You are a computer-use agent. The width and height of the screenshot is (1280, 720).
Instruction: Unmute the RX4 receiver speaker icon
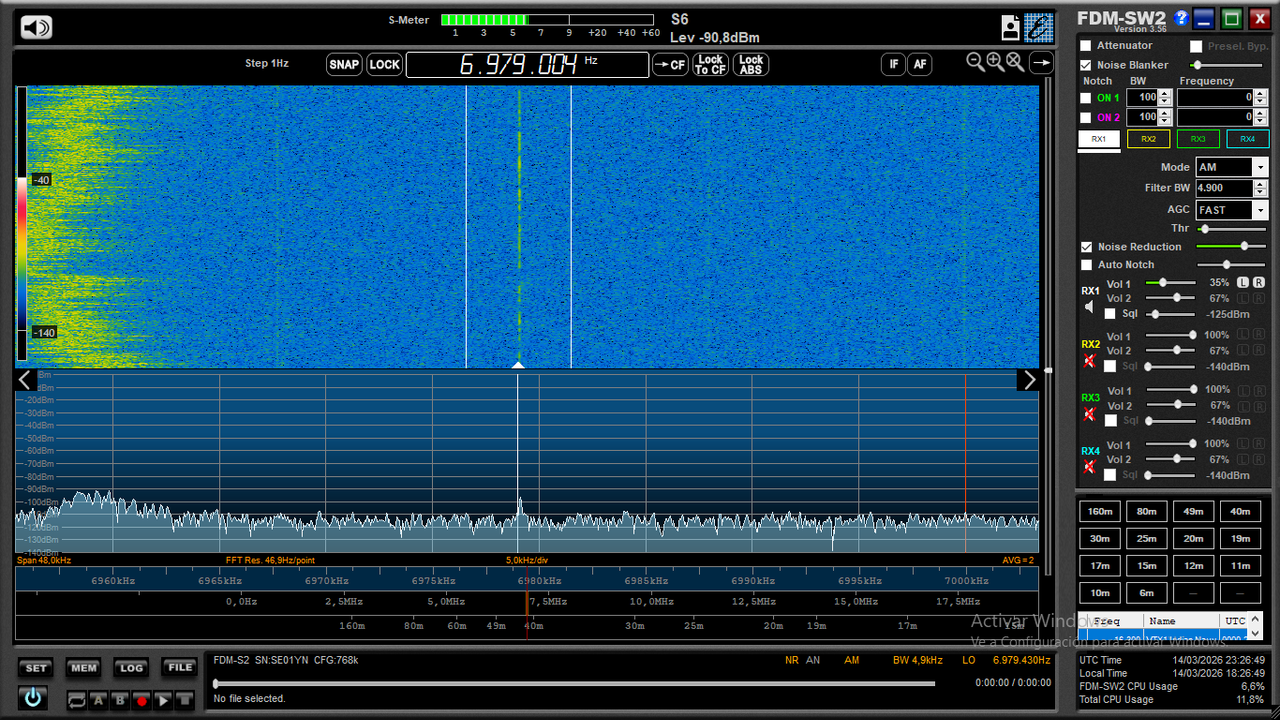pyautogui.click(x=1090, y=467)
